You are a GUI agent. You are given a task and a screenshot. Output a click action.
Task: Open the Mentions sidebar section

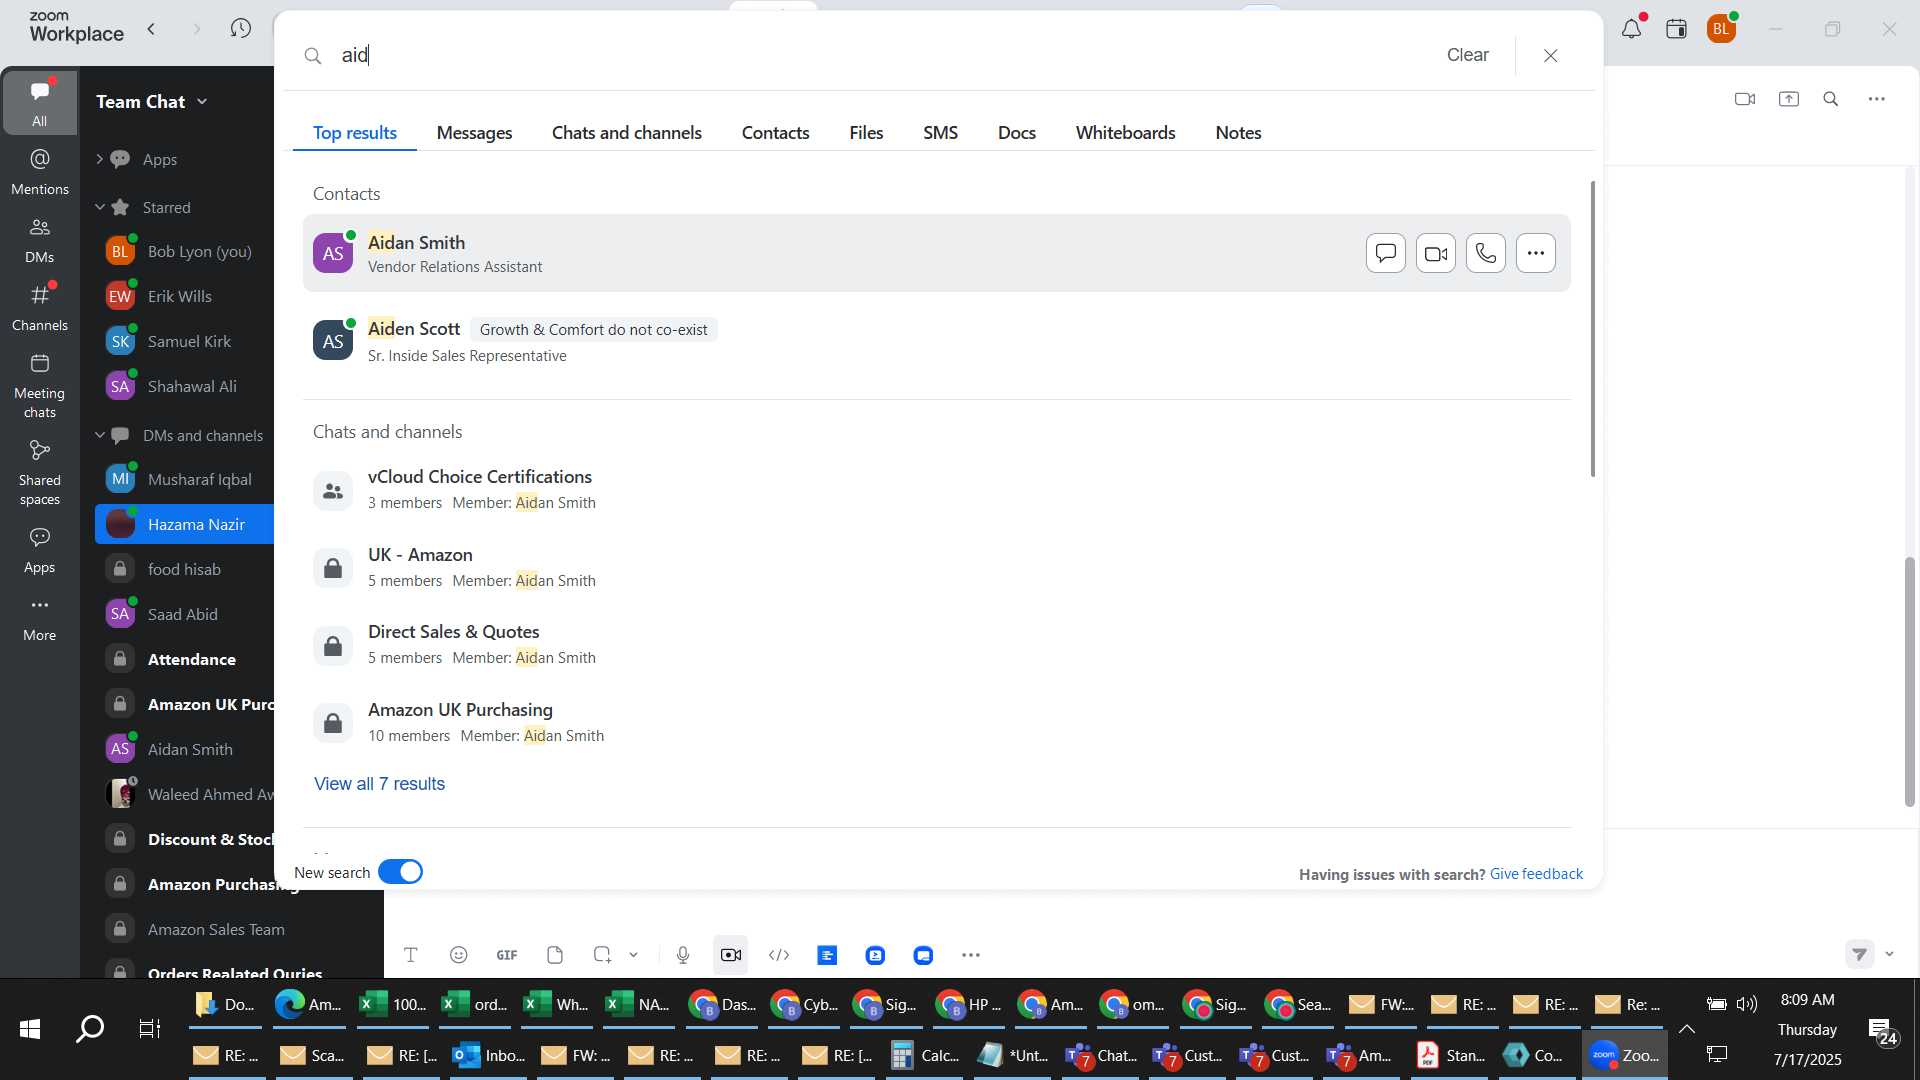[x=40, y=172]
